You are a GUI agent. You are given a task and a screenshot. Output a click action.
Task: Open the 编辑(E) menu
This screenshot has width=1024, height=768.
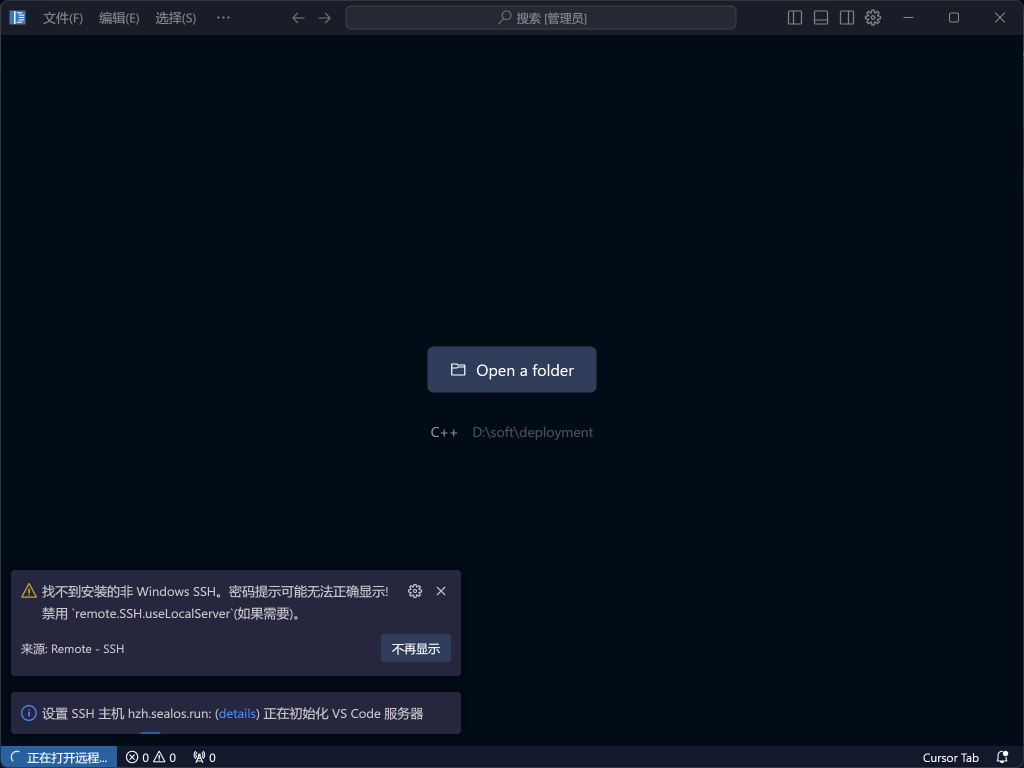pyautogui.click(x=119, y=17)
